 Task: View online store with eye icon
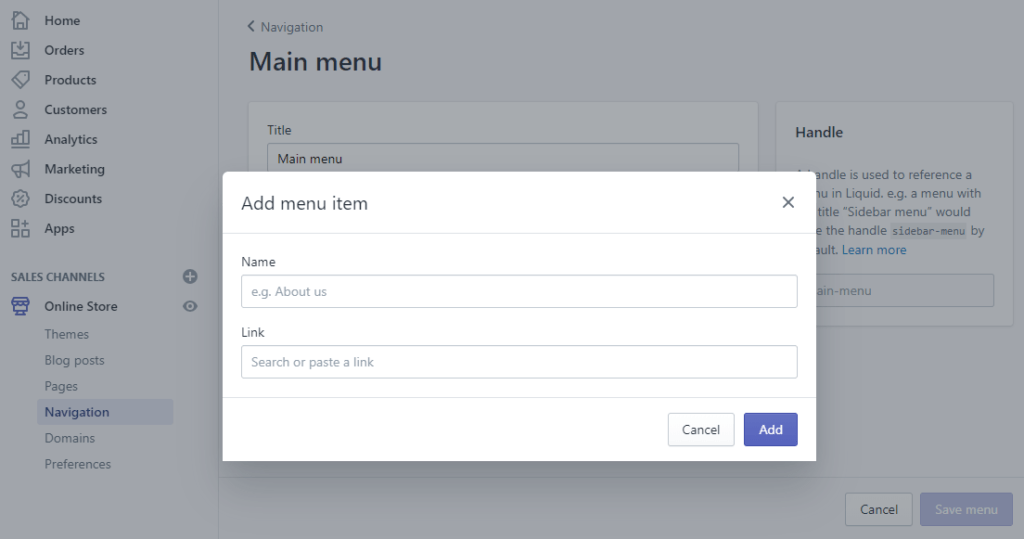190,307
